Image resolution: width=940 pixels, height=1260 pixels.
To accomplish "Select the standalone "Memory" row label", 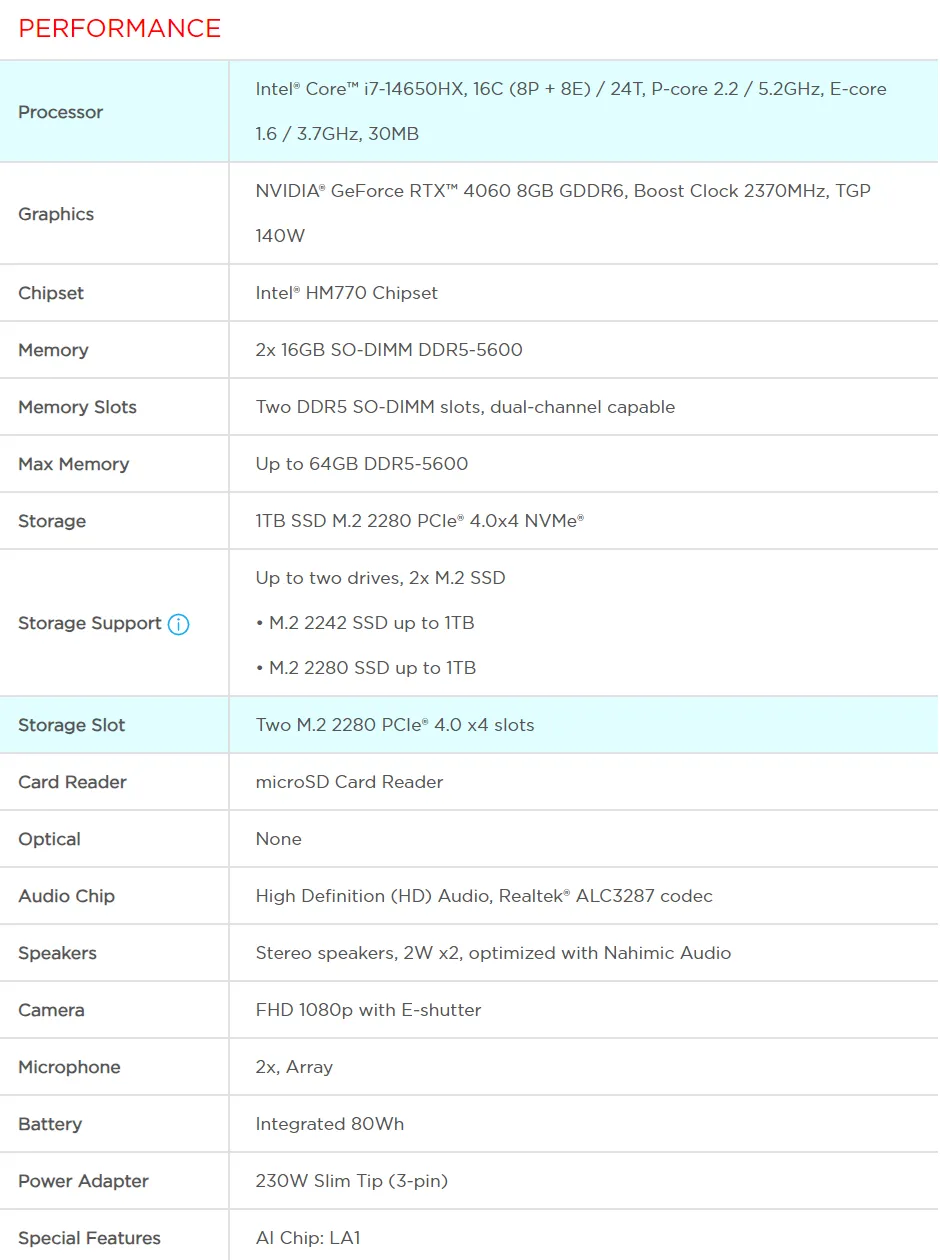I will (x=53, y=350).
